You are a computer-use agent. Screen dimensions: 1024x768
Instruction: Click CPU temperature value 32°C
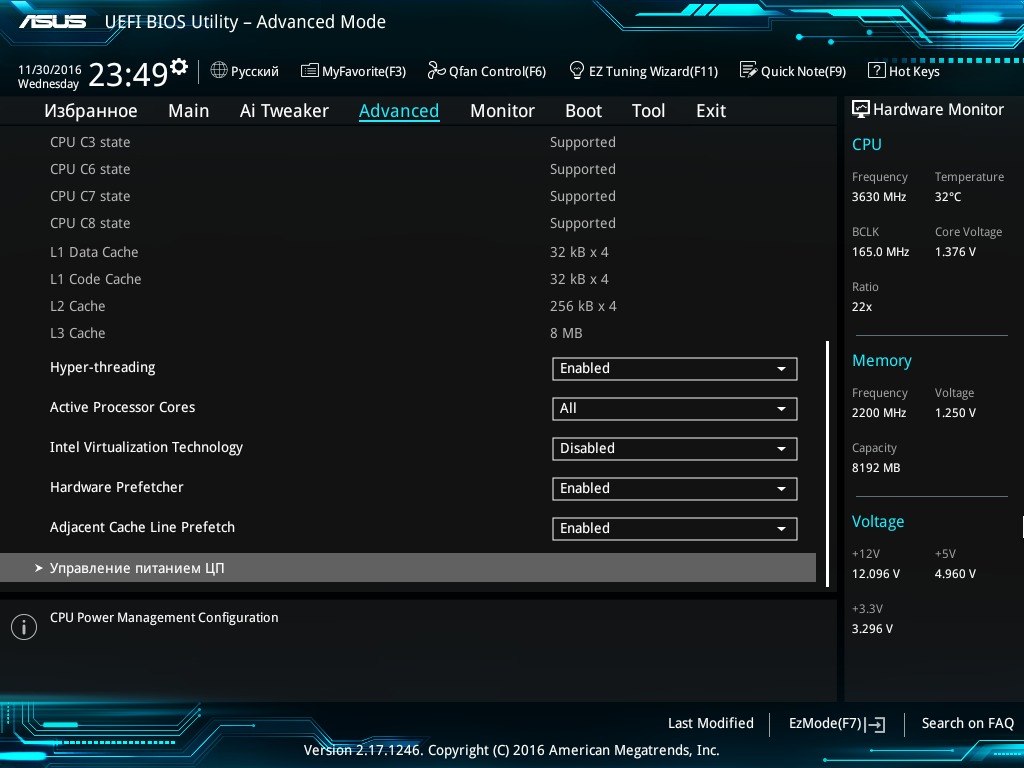(x=948, y=197)
